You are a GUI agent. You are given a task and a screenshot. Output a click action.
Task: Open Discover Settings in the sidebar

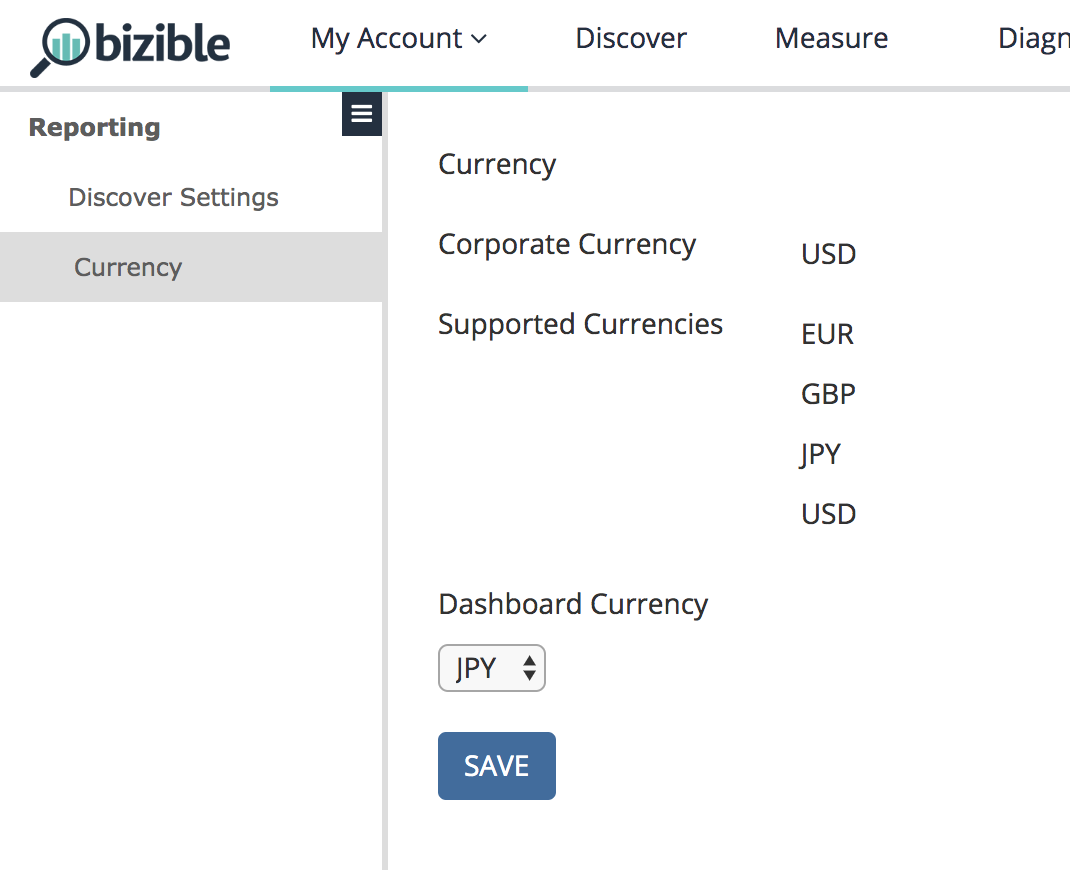173,197
